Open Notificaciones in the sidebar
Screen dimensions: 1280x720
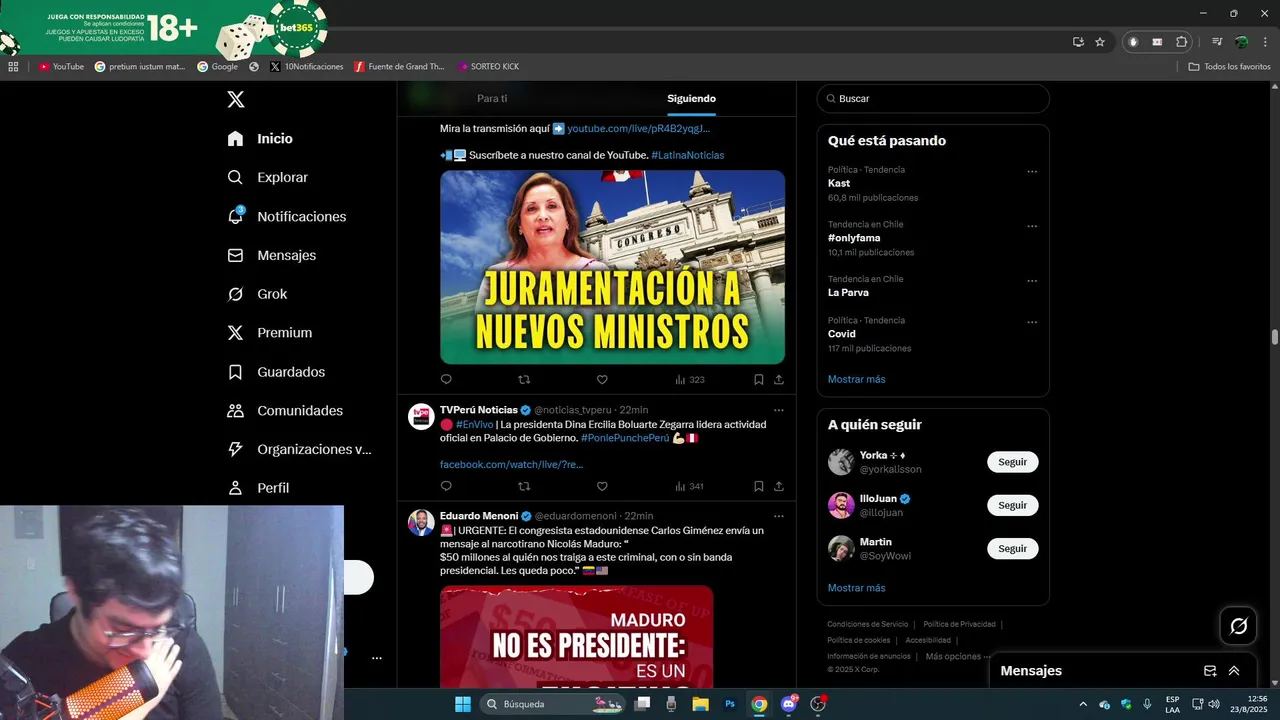click(x=286, y=216)
